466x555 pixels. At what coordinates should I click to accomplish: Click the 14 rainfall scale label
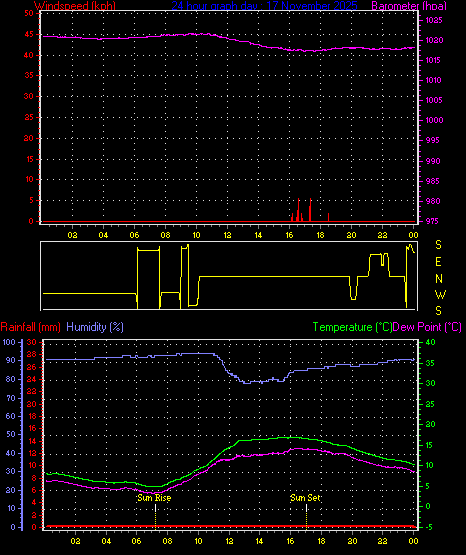[32, 441]
